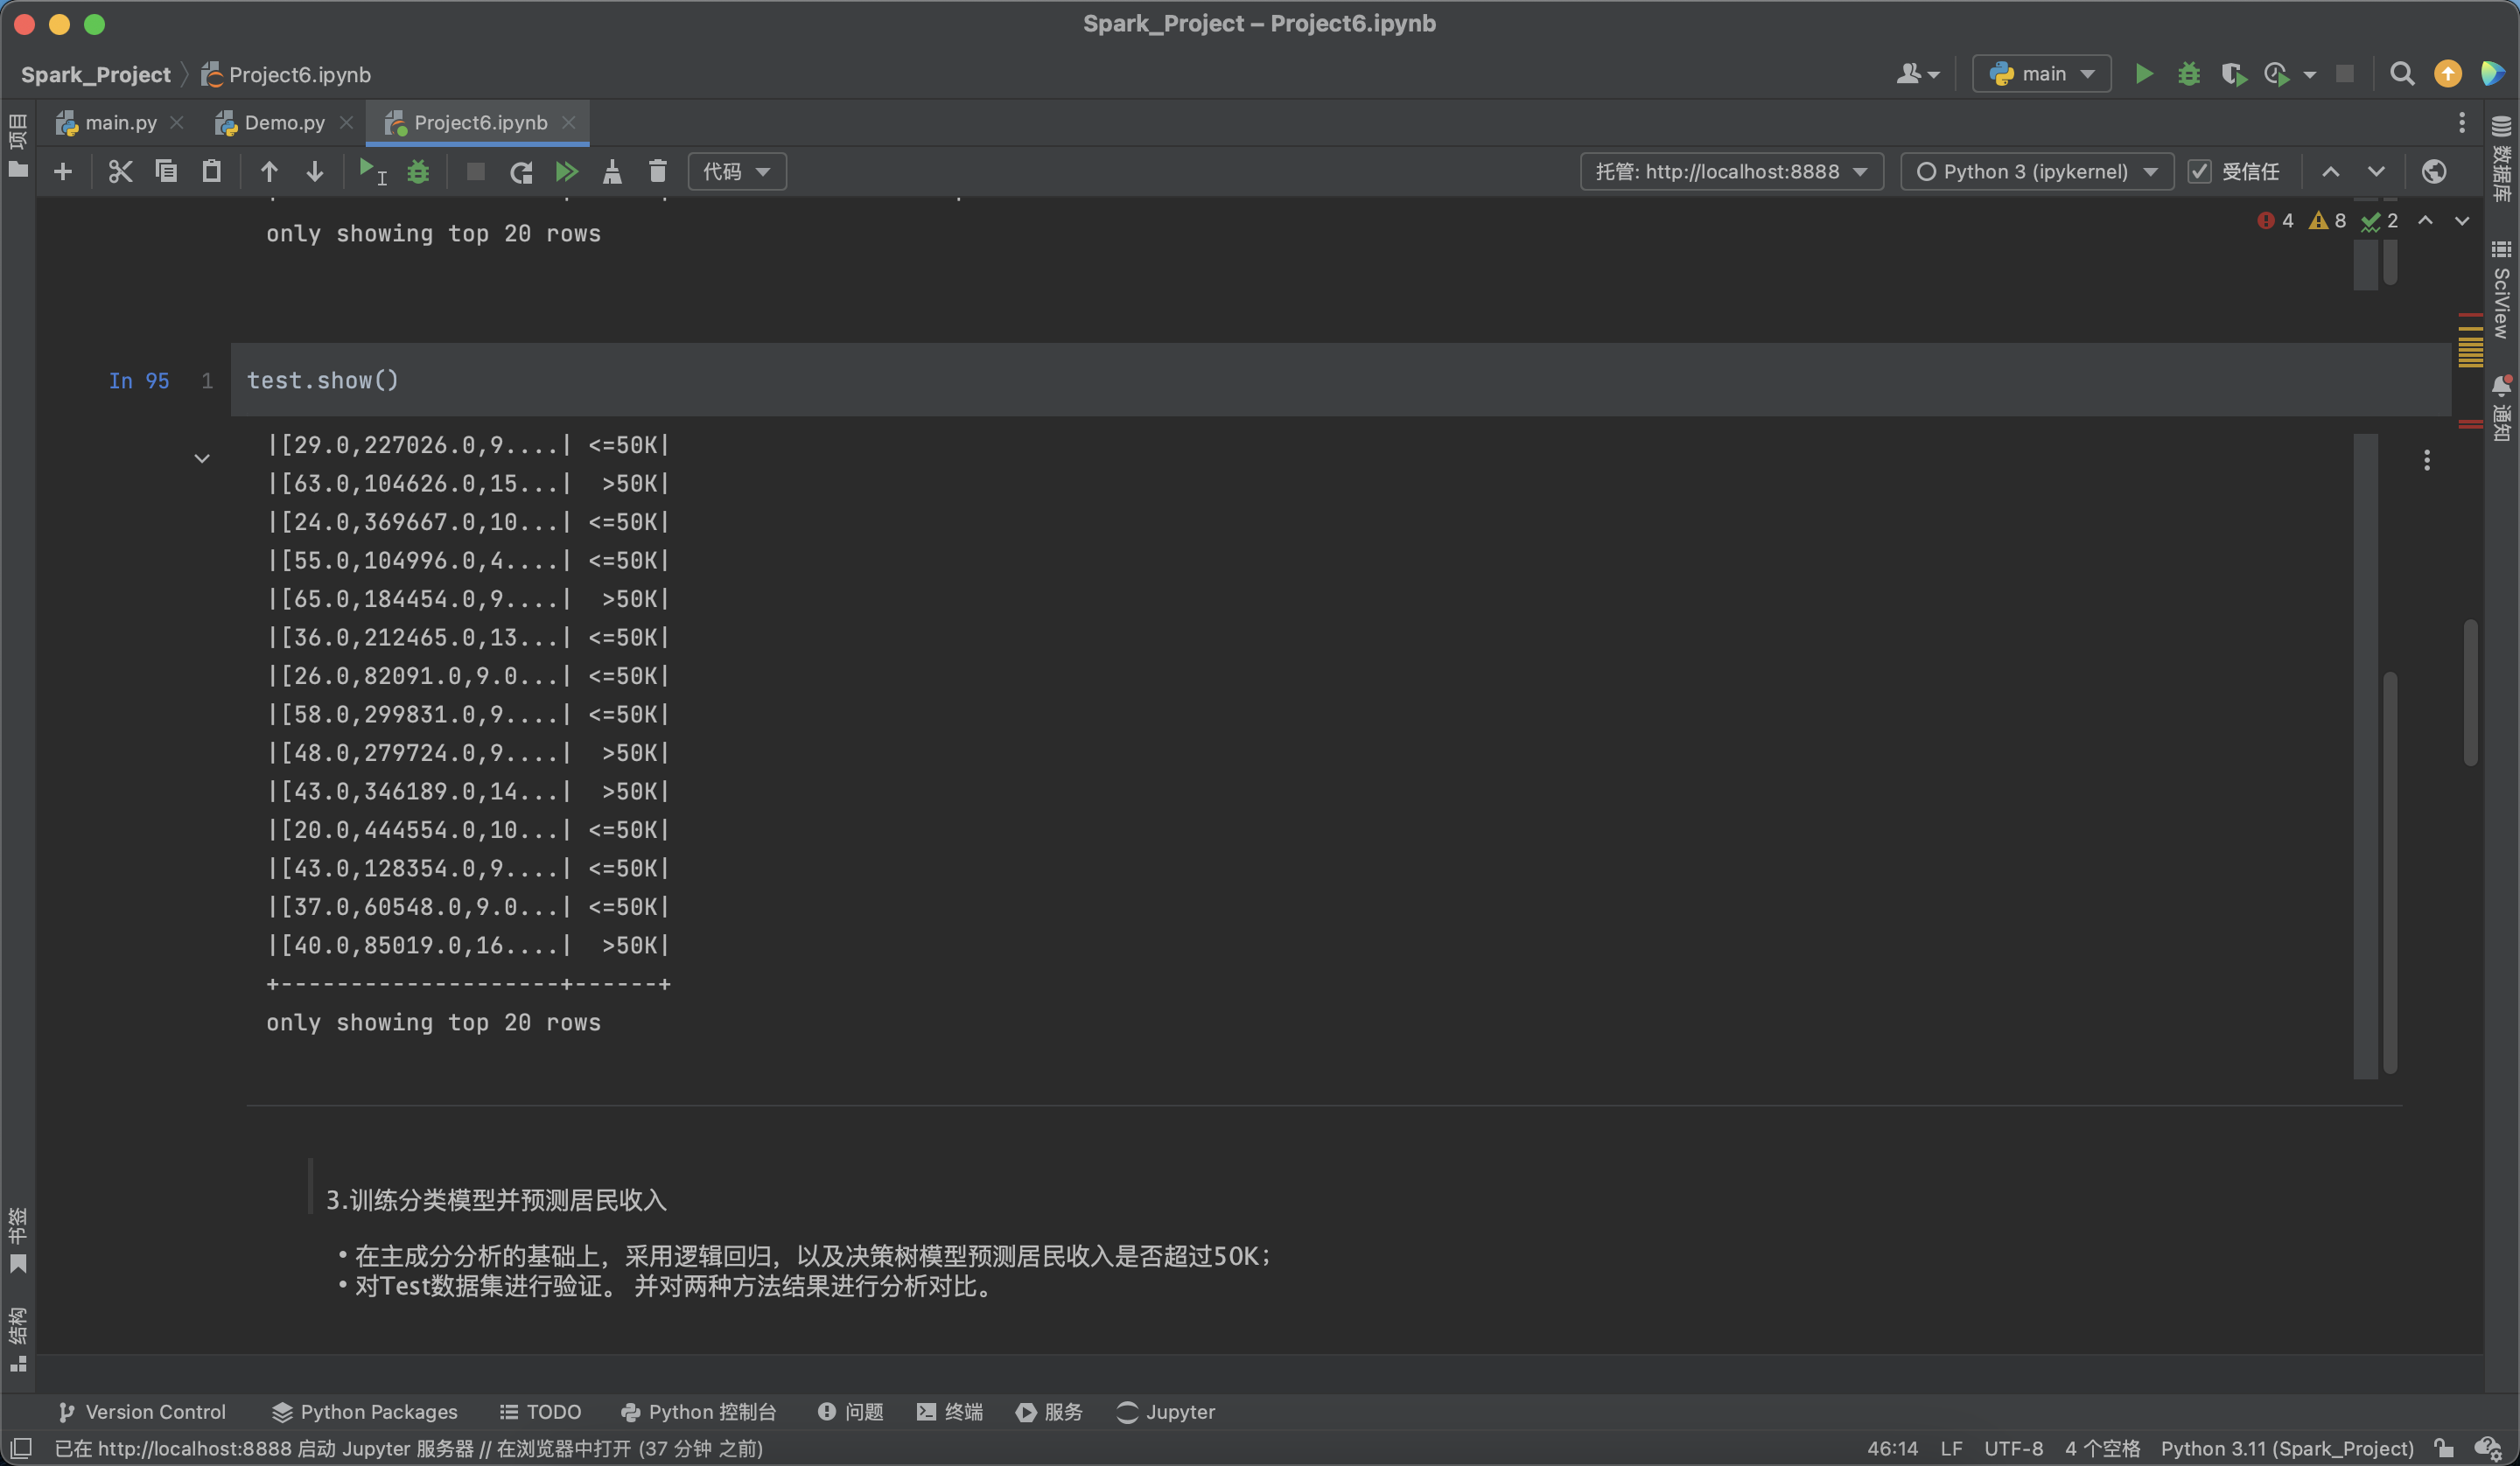The image size is (2520, 1466).
Task: Debug main configuration with bug icon
Action: pyautogui.click(x=2189, y=74)
